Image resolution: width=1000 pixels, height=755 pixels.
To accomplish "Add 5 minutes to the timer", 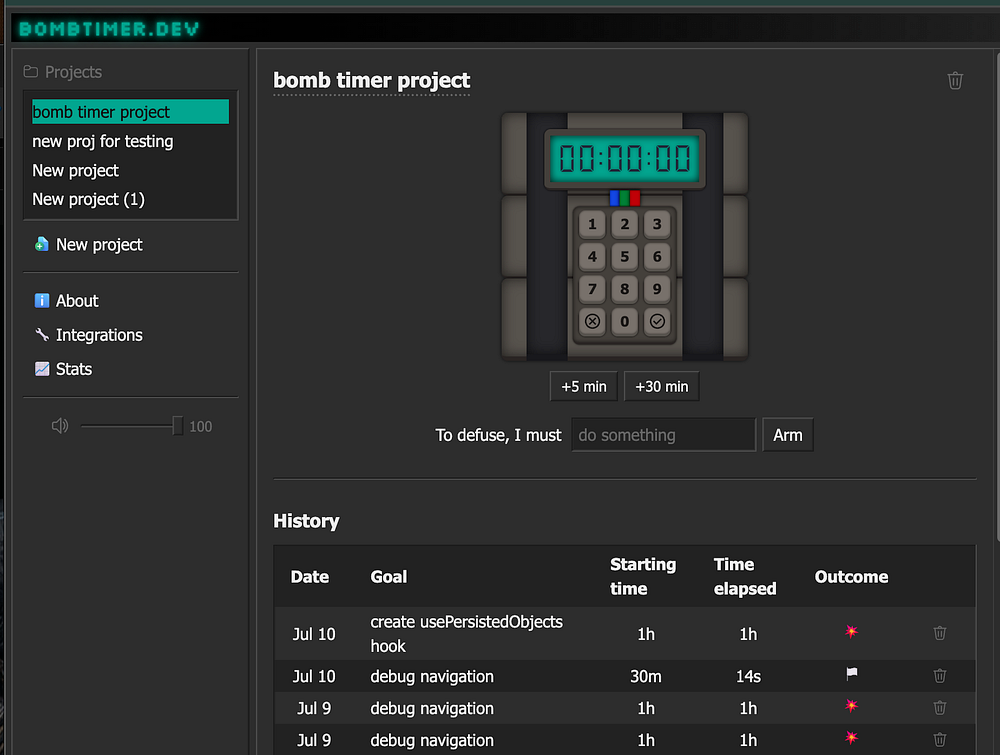I will point(584,386).
